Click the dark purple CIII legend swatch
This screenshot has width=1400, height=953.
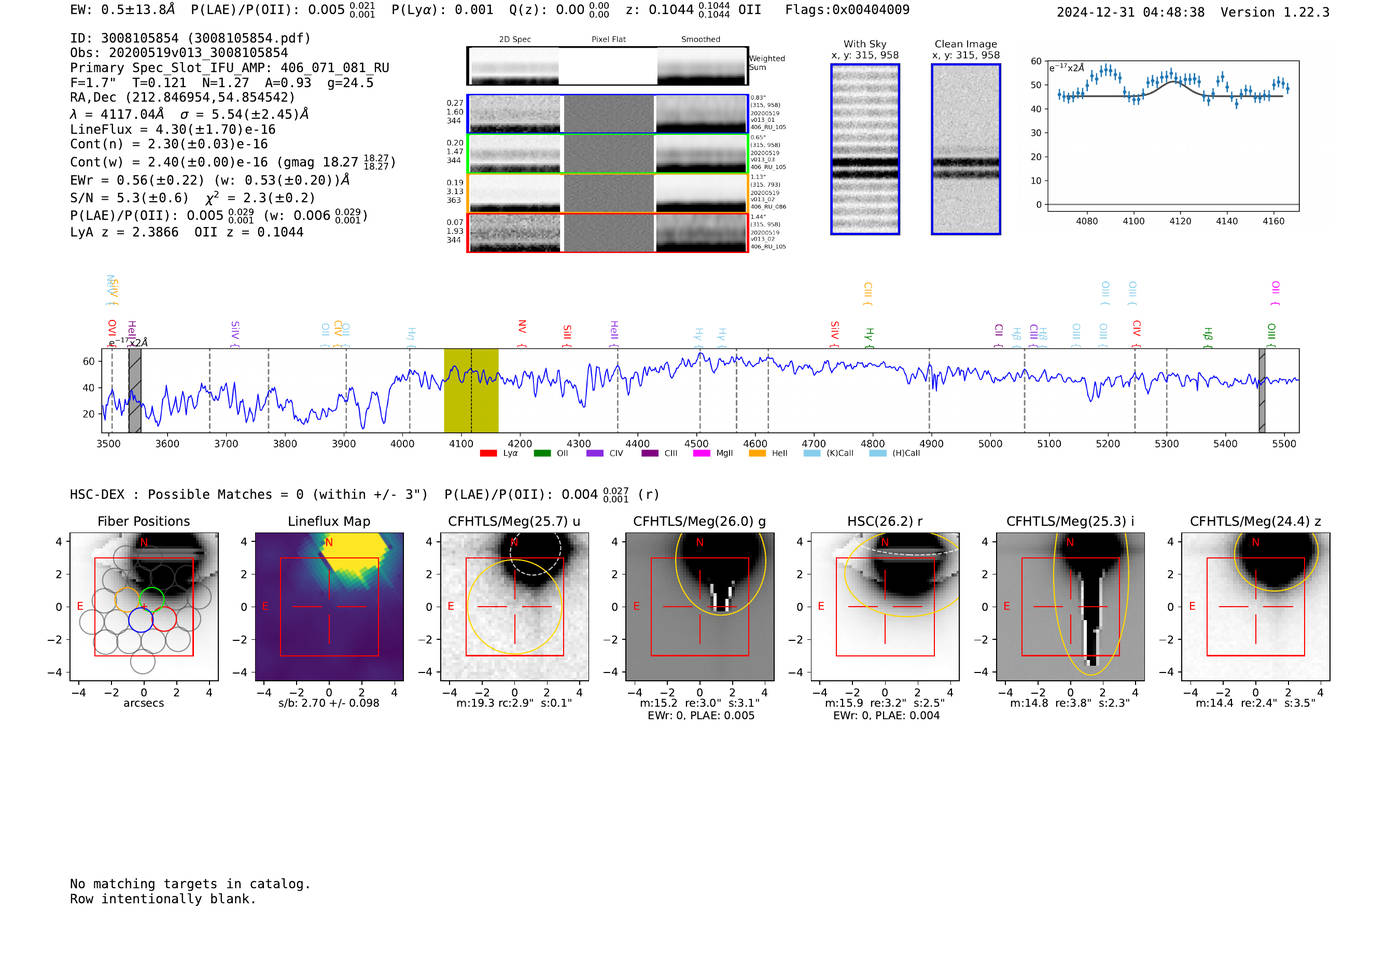pos(650,453)
